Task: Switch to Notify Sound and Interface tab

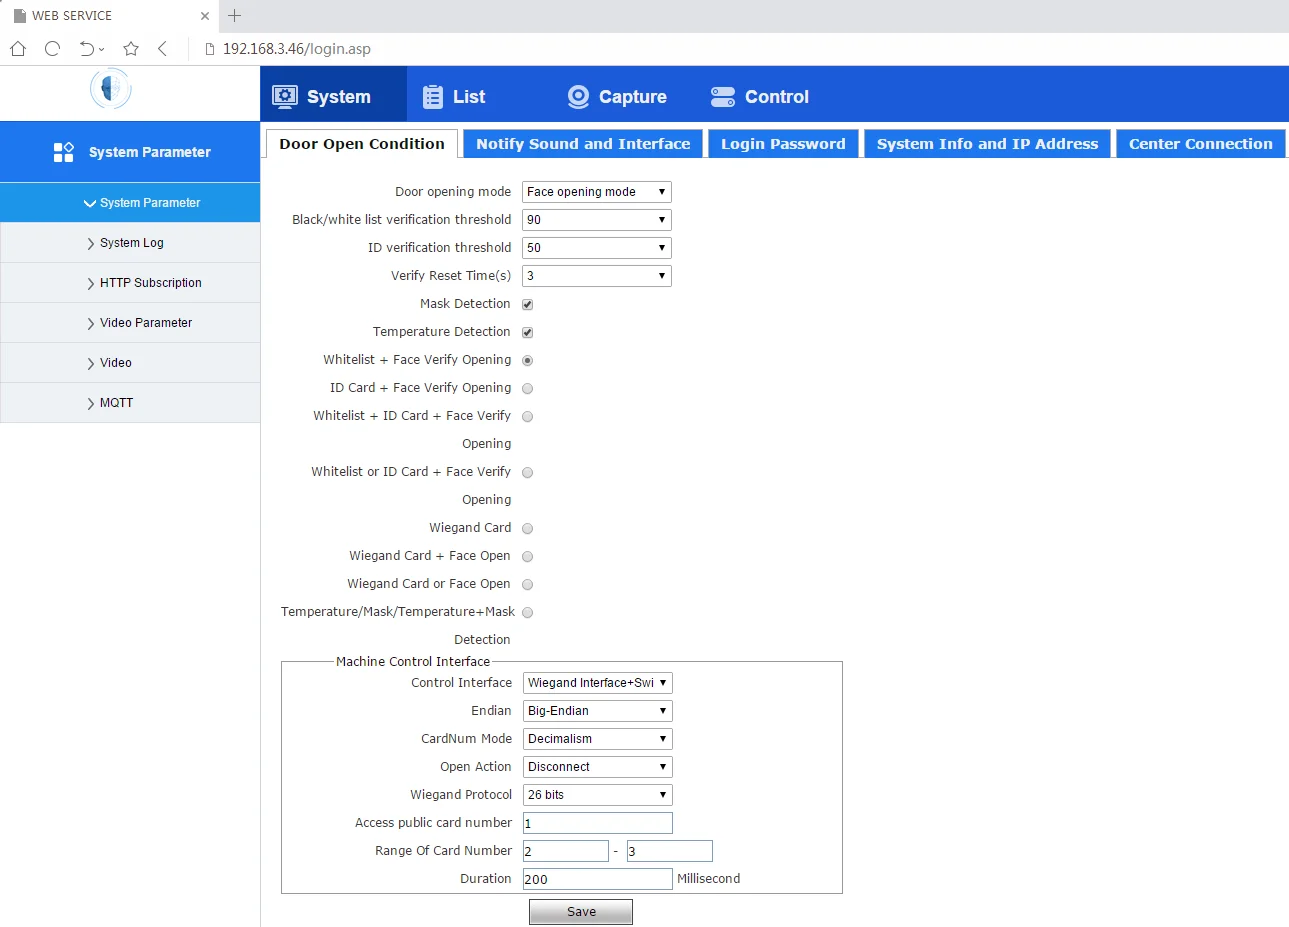Action: (583, 144)
